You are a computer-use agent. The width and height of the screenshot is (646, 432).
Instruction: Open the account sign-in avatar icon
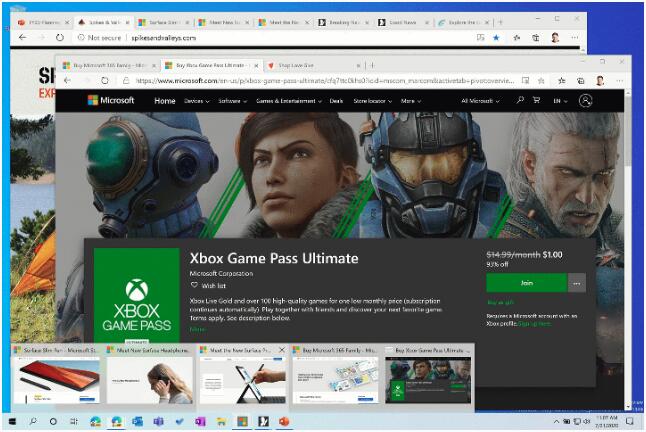pos(585,100)
